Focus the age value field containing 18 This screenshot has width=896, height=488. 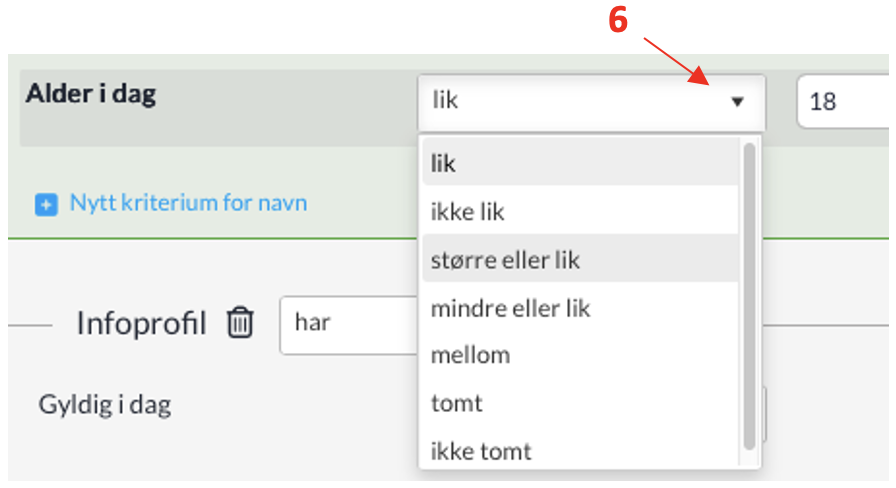(840, 102)
